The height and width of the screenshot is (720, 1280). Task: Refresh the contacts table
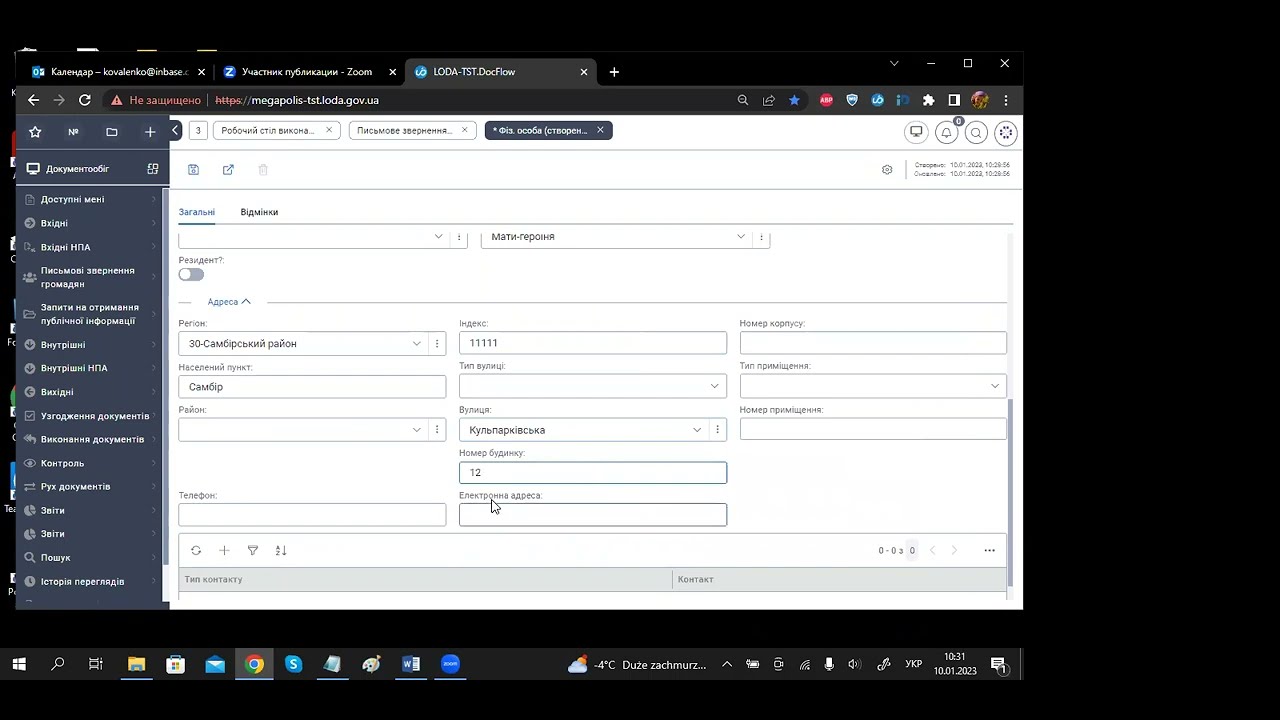coord(196,550)
